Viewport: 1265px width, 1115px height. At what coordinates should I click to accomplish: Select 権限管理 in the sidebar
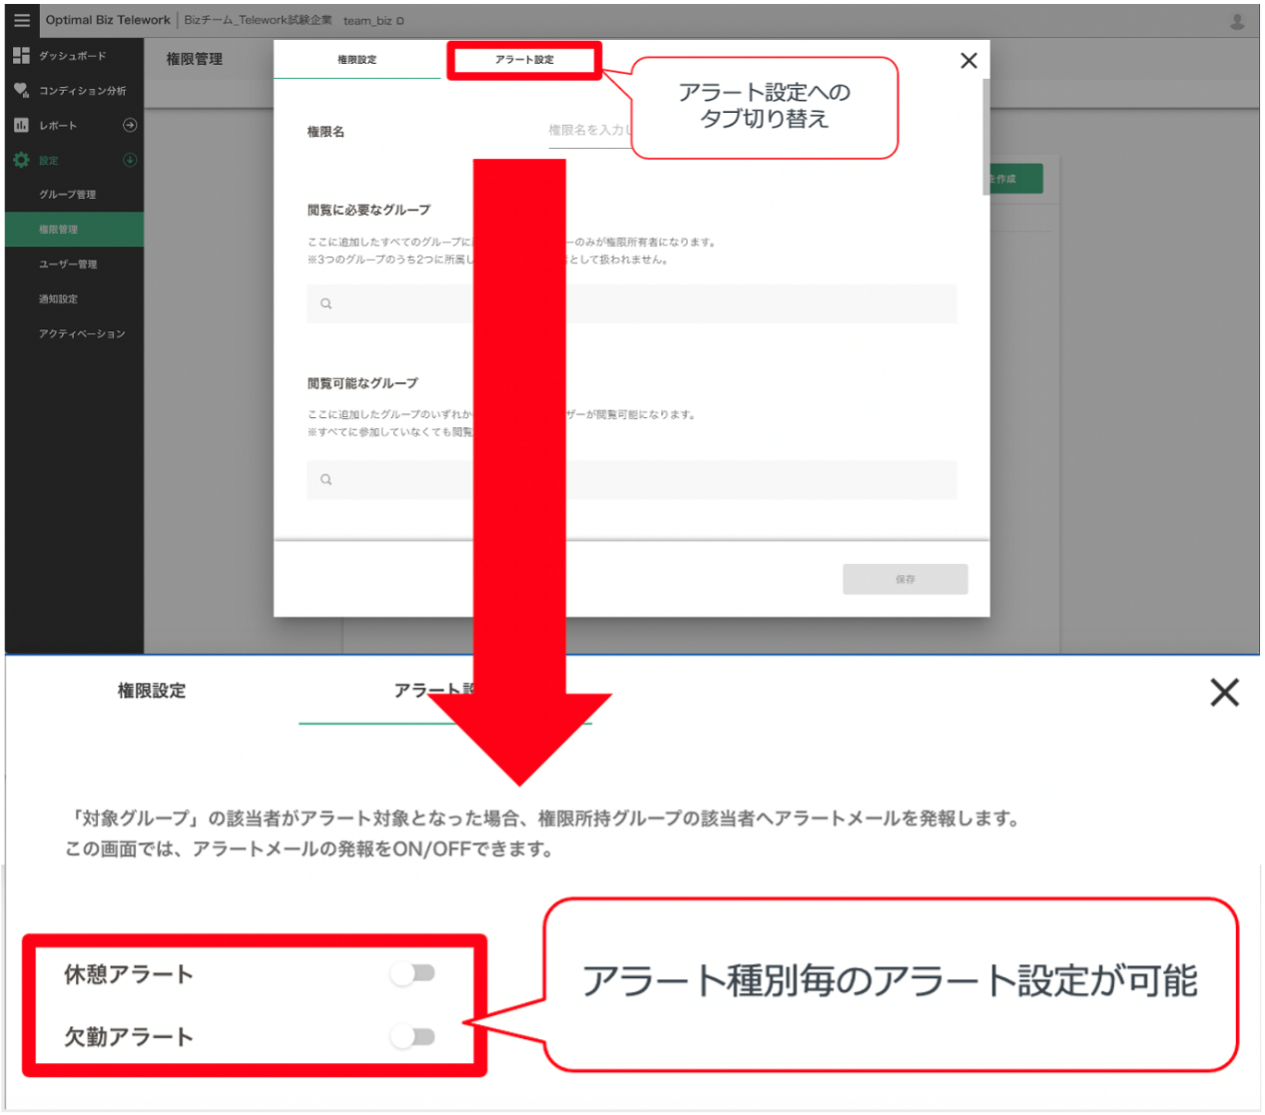click(74, 229)
